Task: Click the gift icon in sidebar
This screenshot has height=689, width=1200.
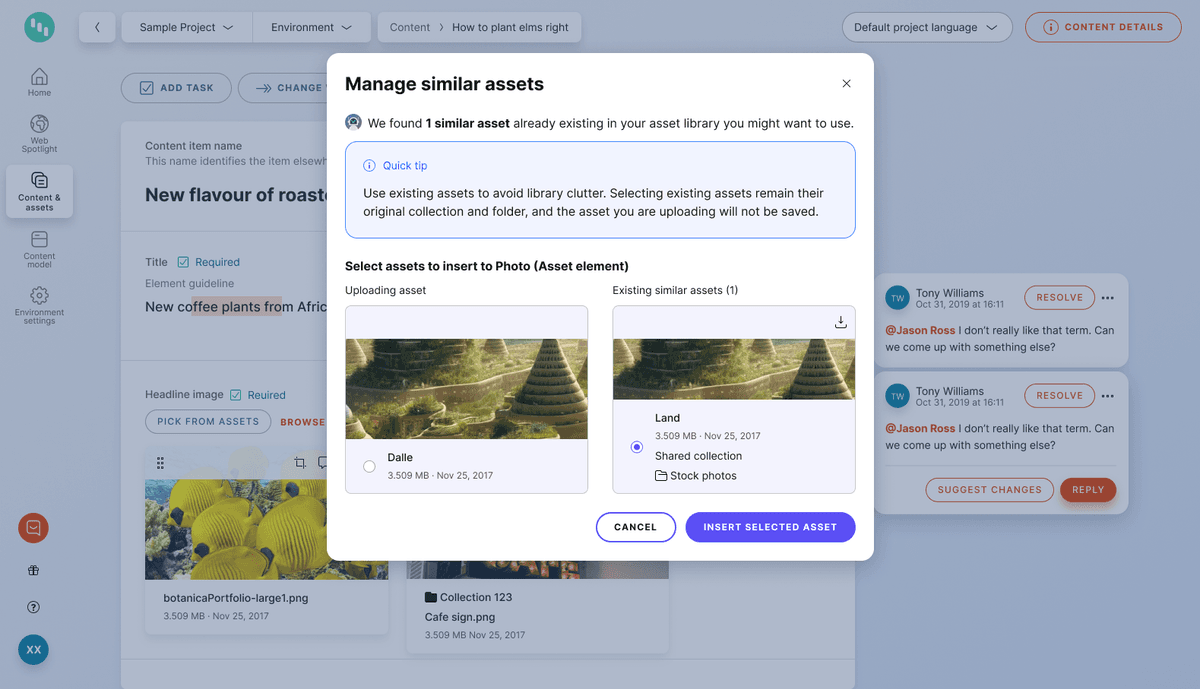Action: click(33, 571)
